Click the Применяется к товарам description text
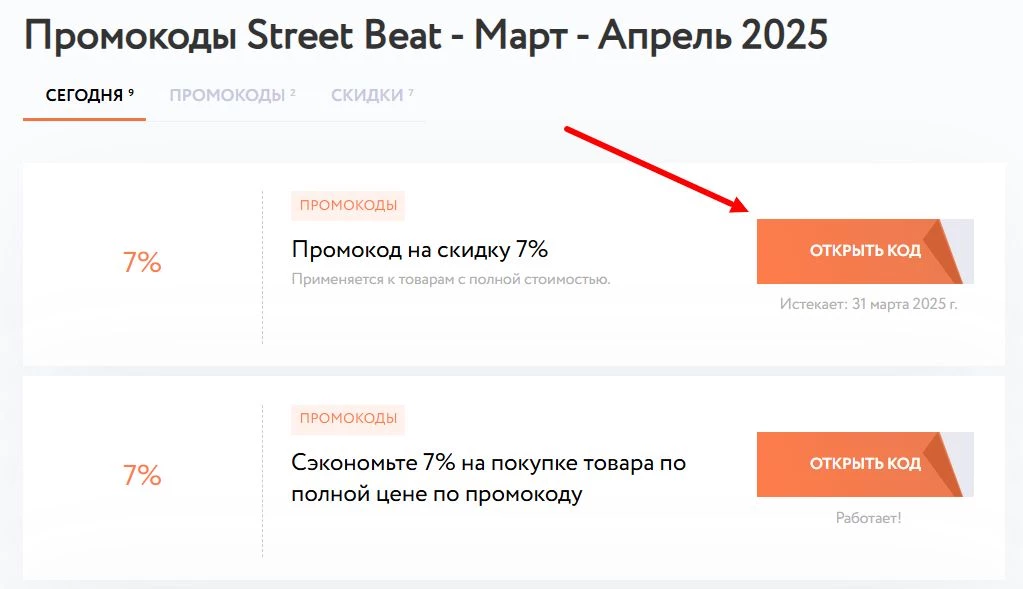The image size is (1023, 589). pos(451,279)
